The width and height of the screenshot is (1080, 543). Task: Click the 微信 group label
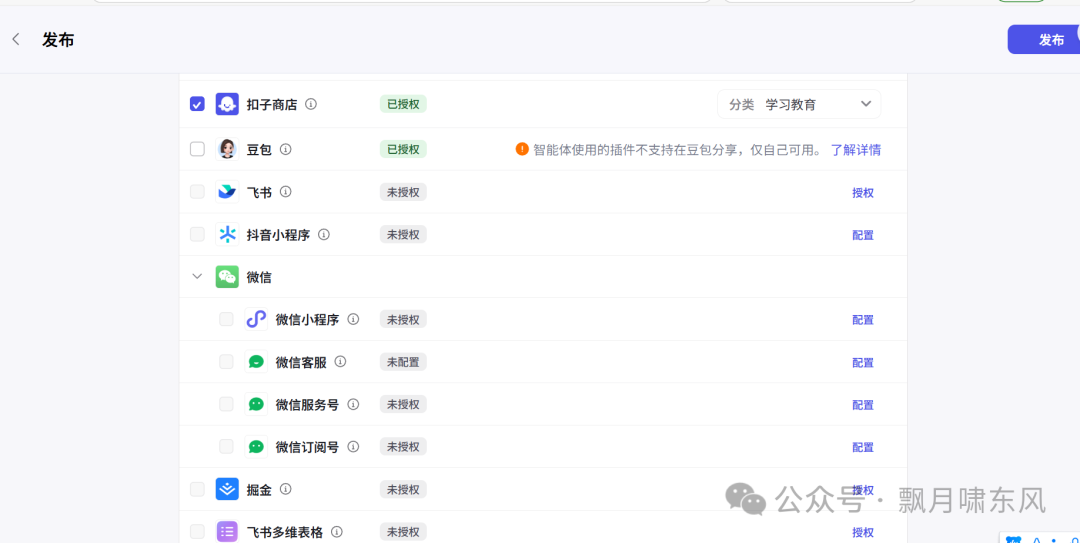[259, 278]
